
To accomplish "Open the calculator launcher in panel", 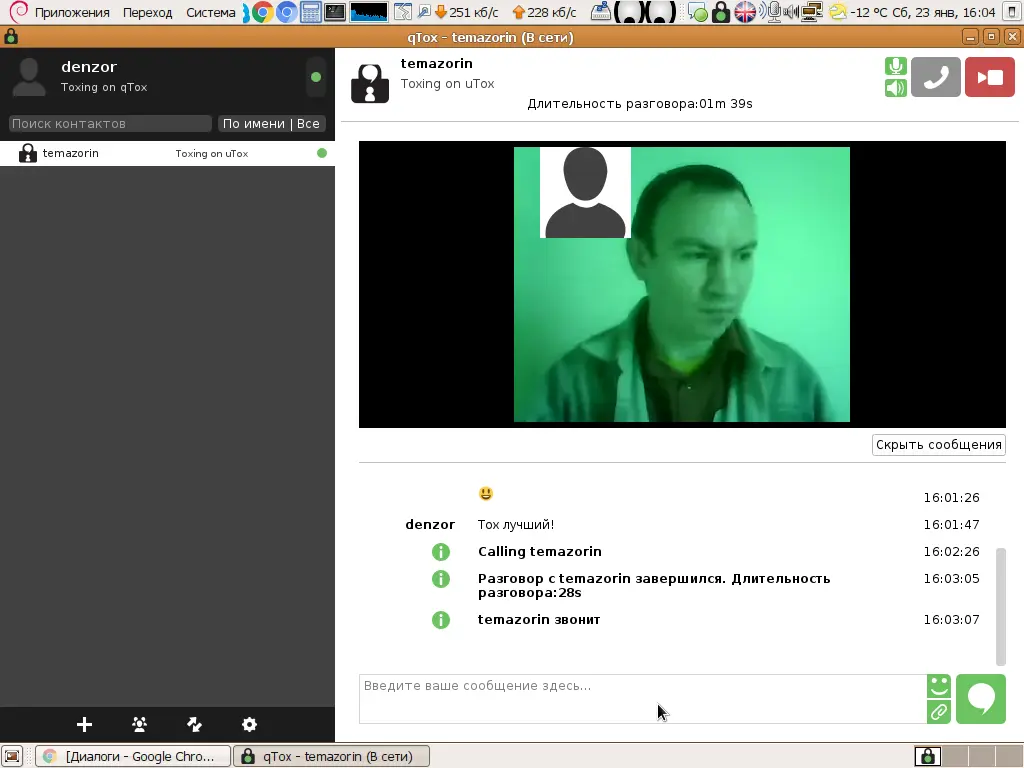I will pos(311,12).
